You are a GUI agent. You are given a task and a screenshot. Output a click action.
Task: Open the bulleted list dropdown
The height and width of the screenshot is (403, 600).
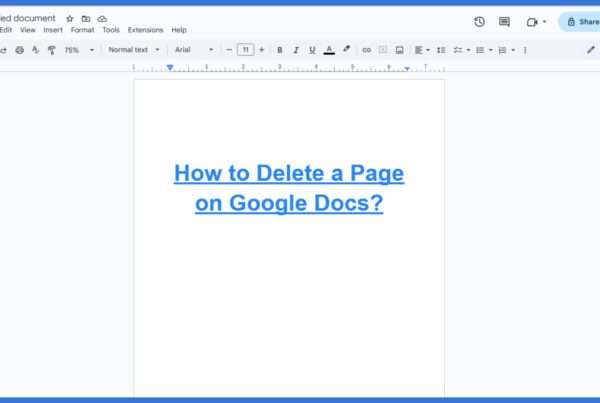[x=484, y=50]
